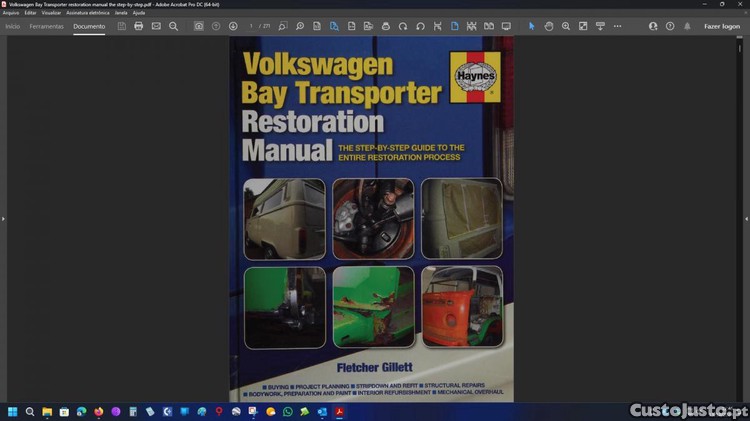Toggle two-page book view
Screen dimensions: 750x421
pyautogui.click(x=488, y=26)
